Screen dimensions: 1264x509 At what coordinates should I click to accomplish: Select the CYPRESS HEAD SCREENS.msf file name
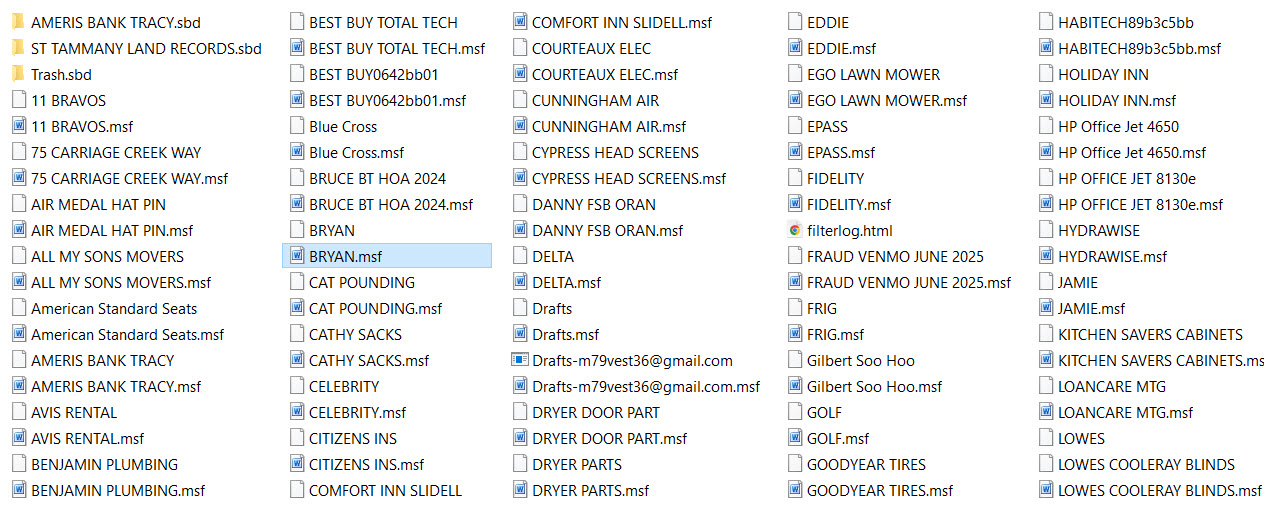(629, 178)
